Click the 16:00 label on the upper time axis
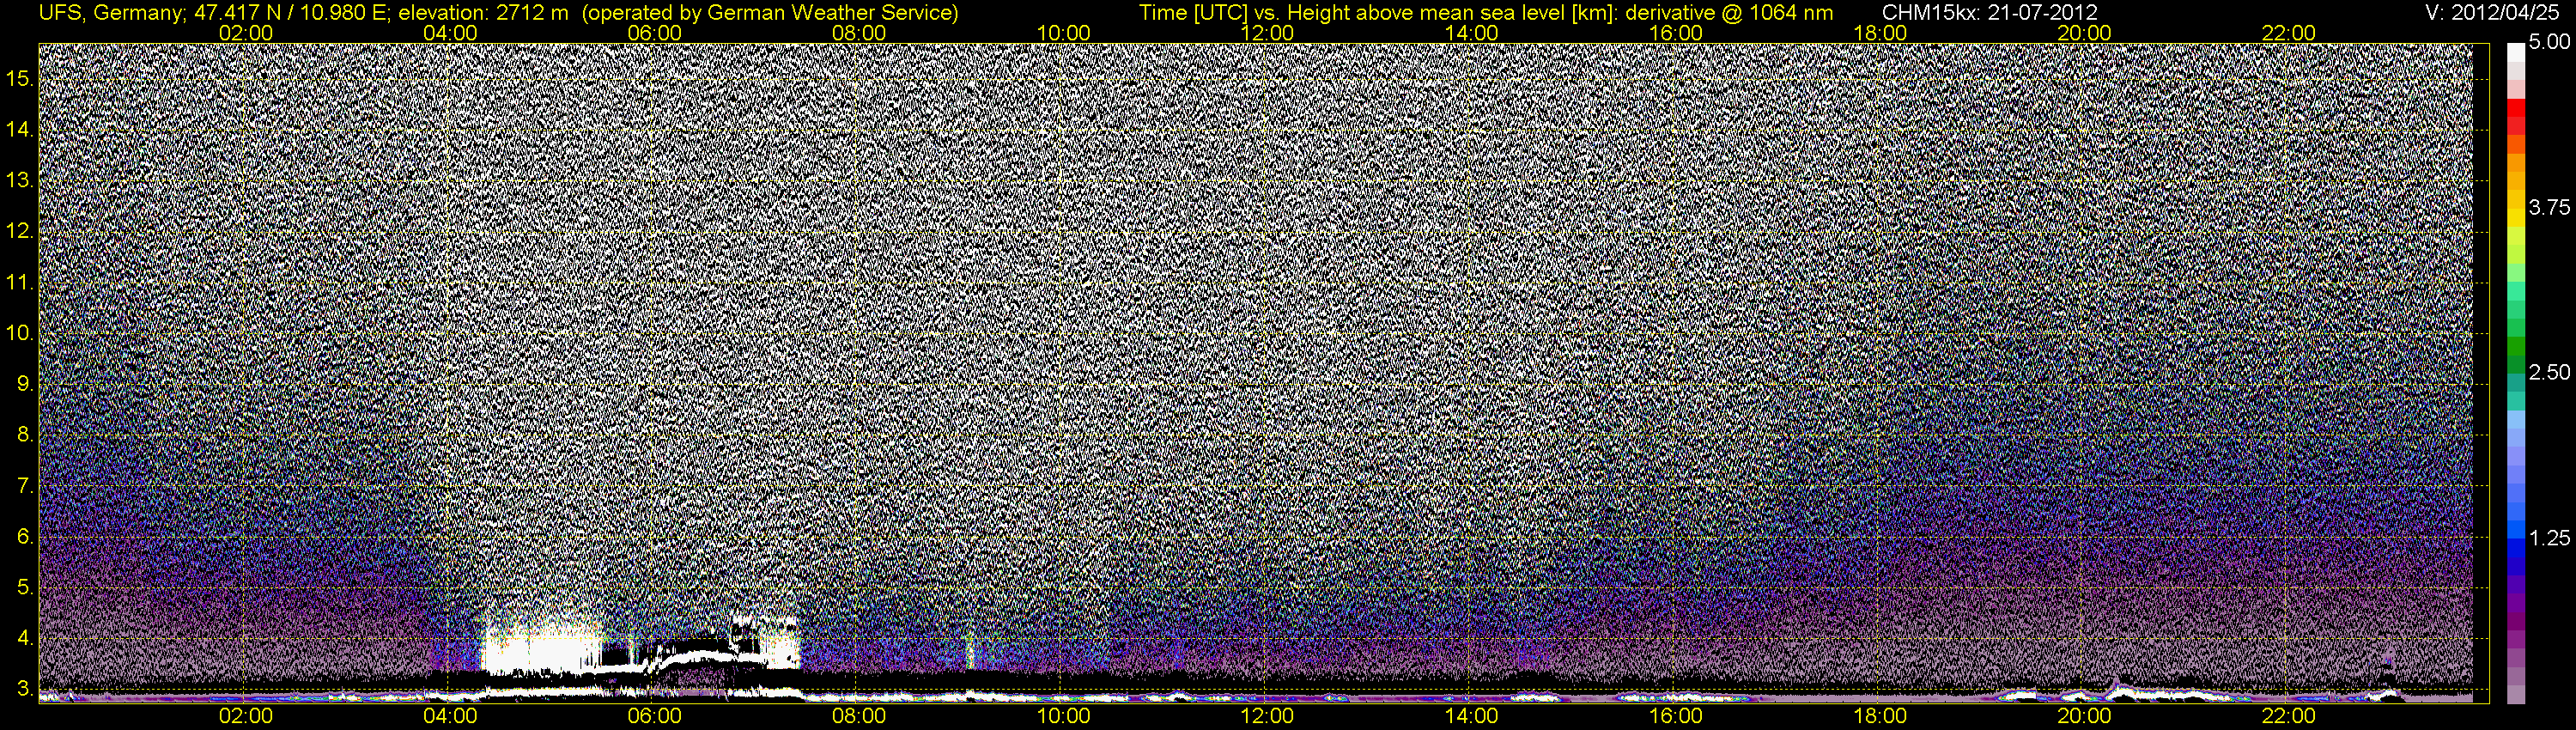This screenshot has height=730, width=2576. point(1676,33)
